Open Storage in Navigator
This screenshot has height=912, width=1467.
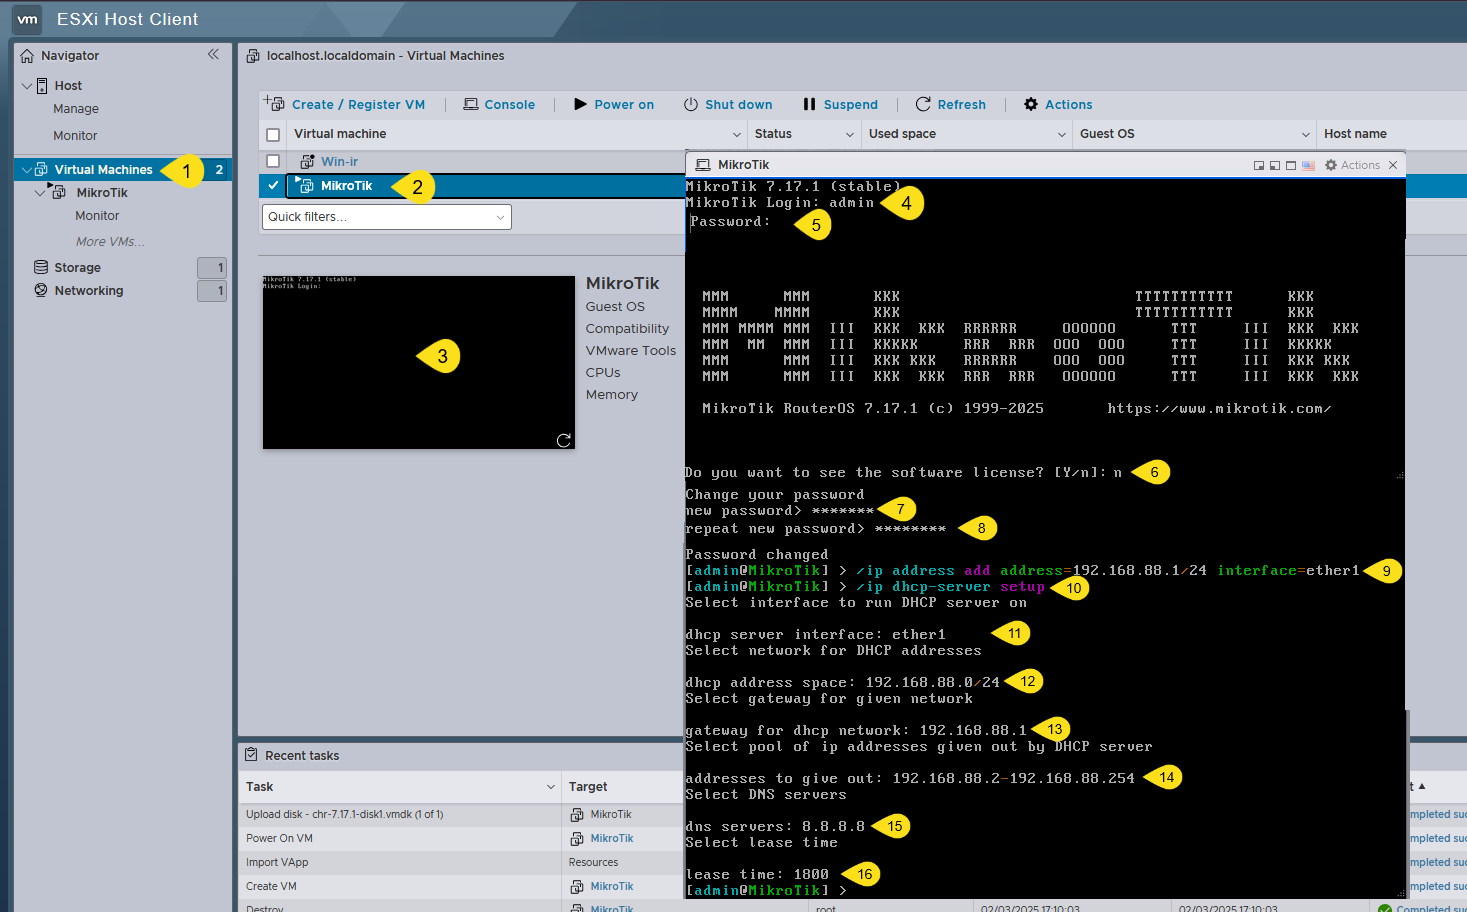click(x=78, y=268)
